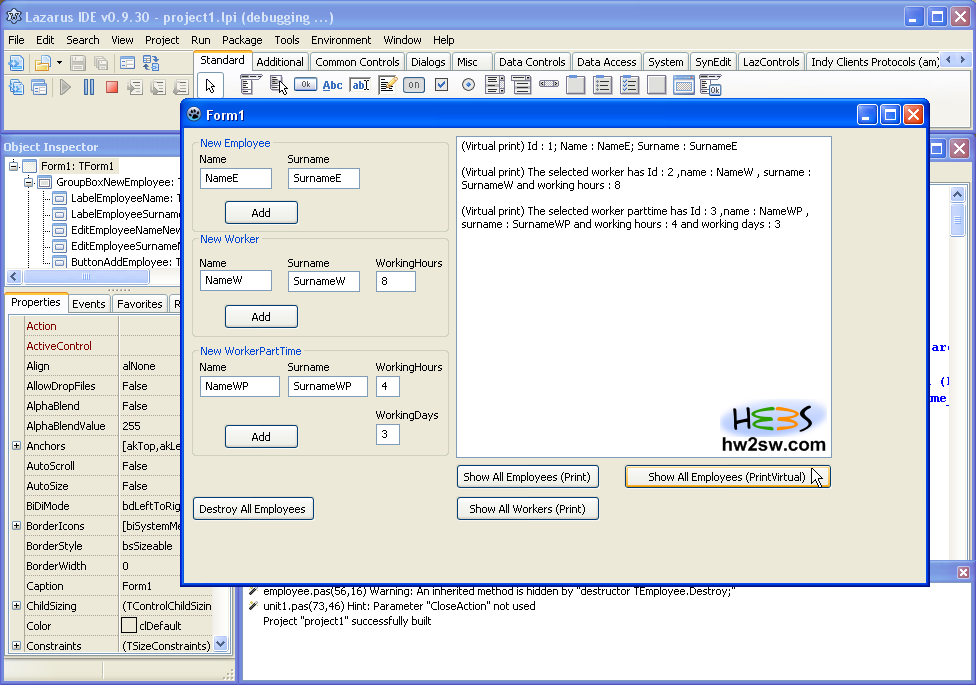
Task: Pick the TCheckBox component icon
Action: (x=441, y=85)
